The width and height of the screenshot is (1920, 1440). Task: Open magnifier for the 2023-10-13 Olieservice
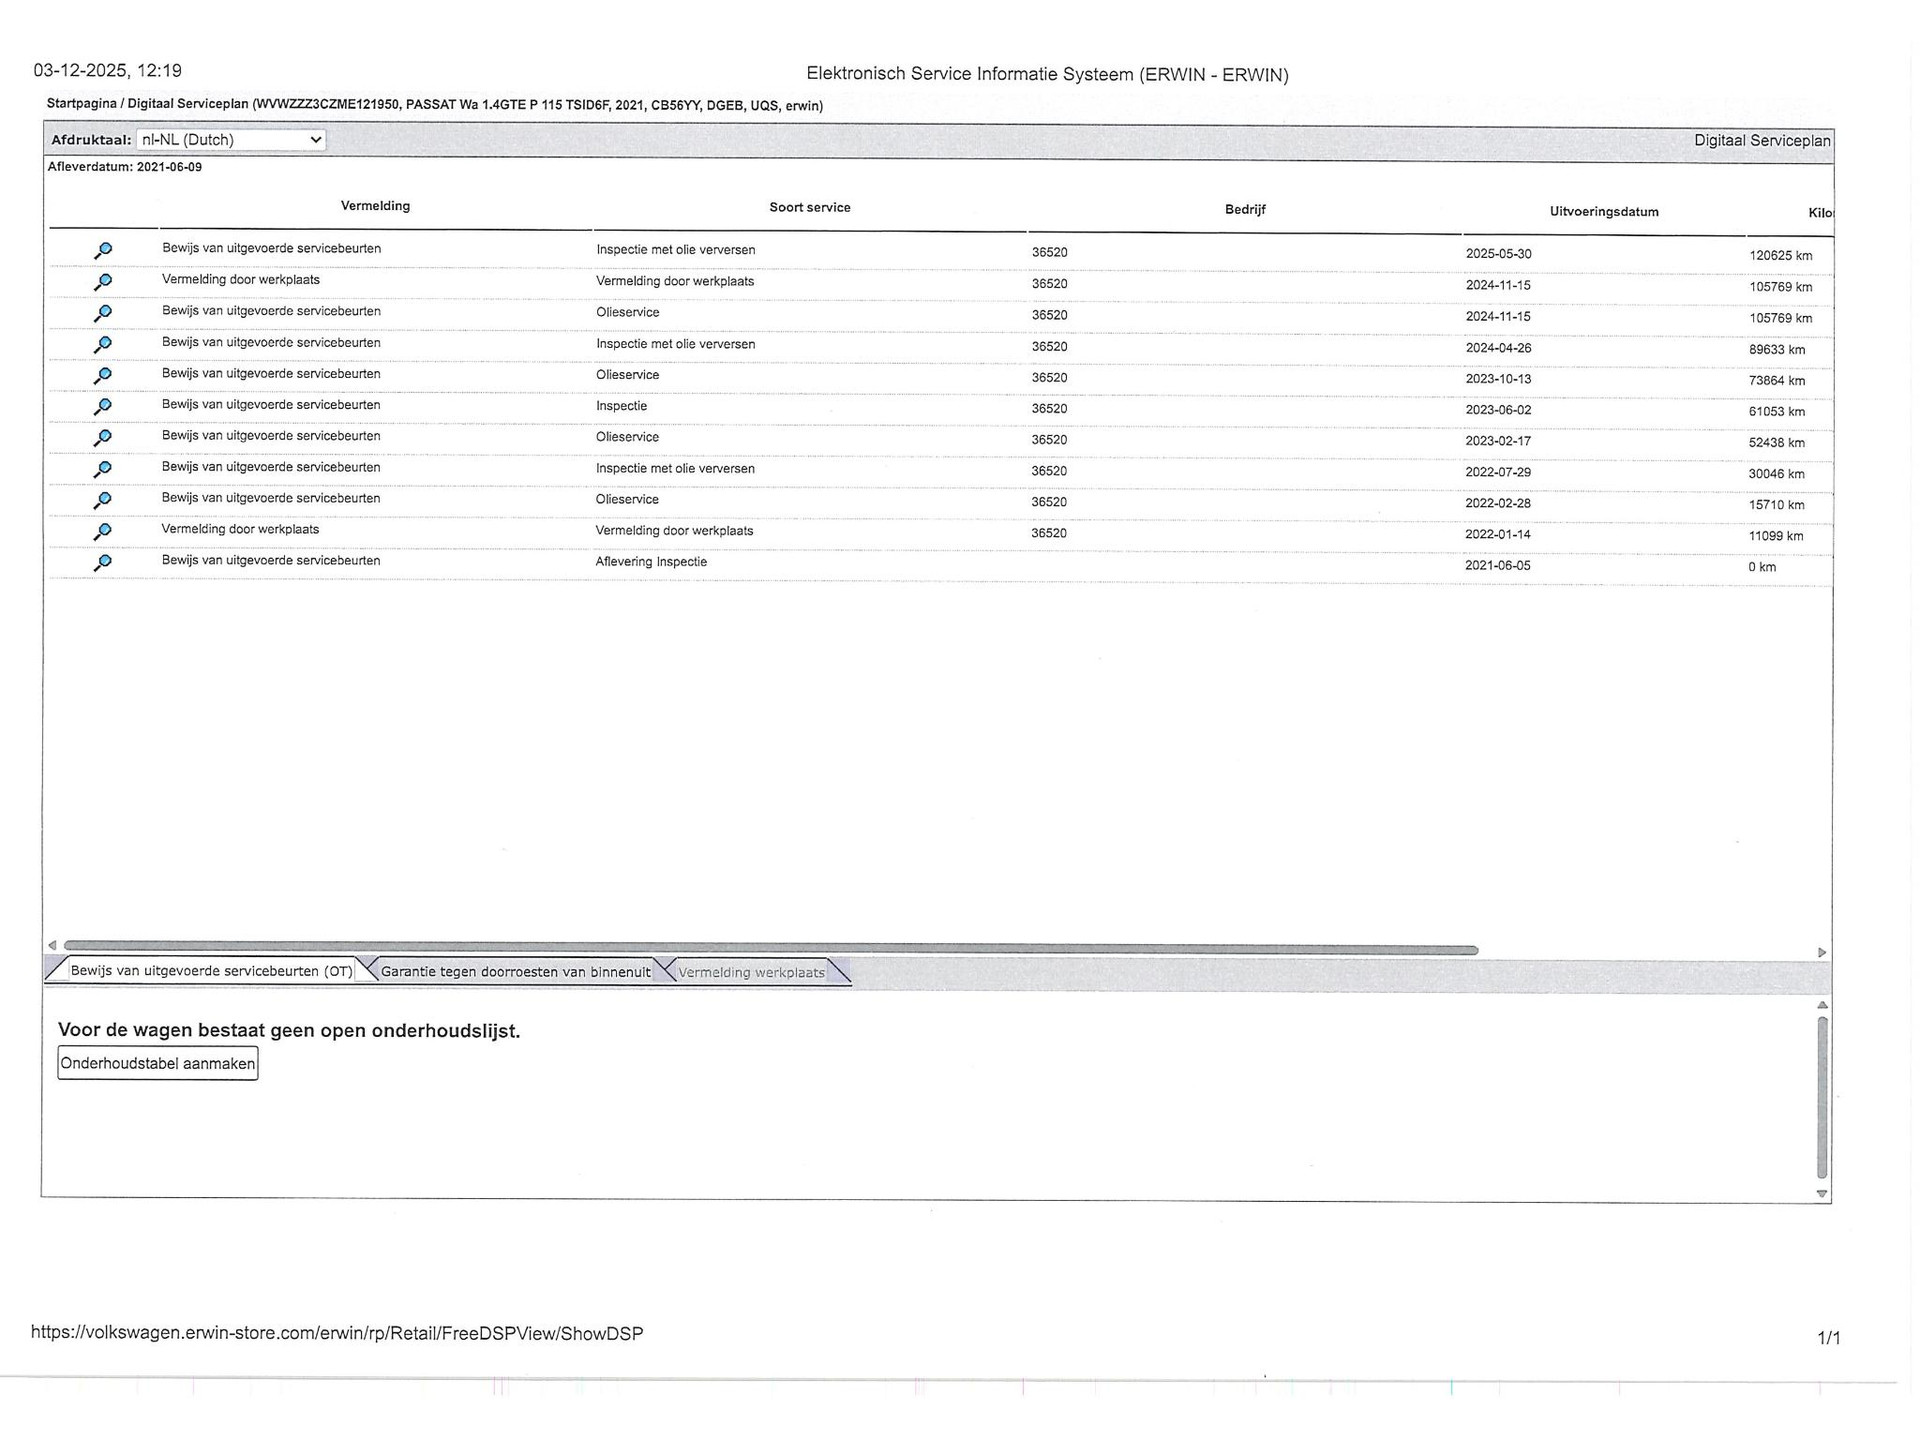102,376
